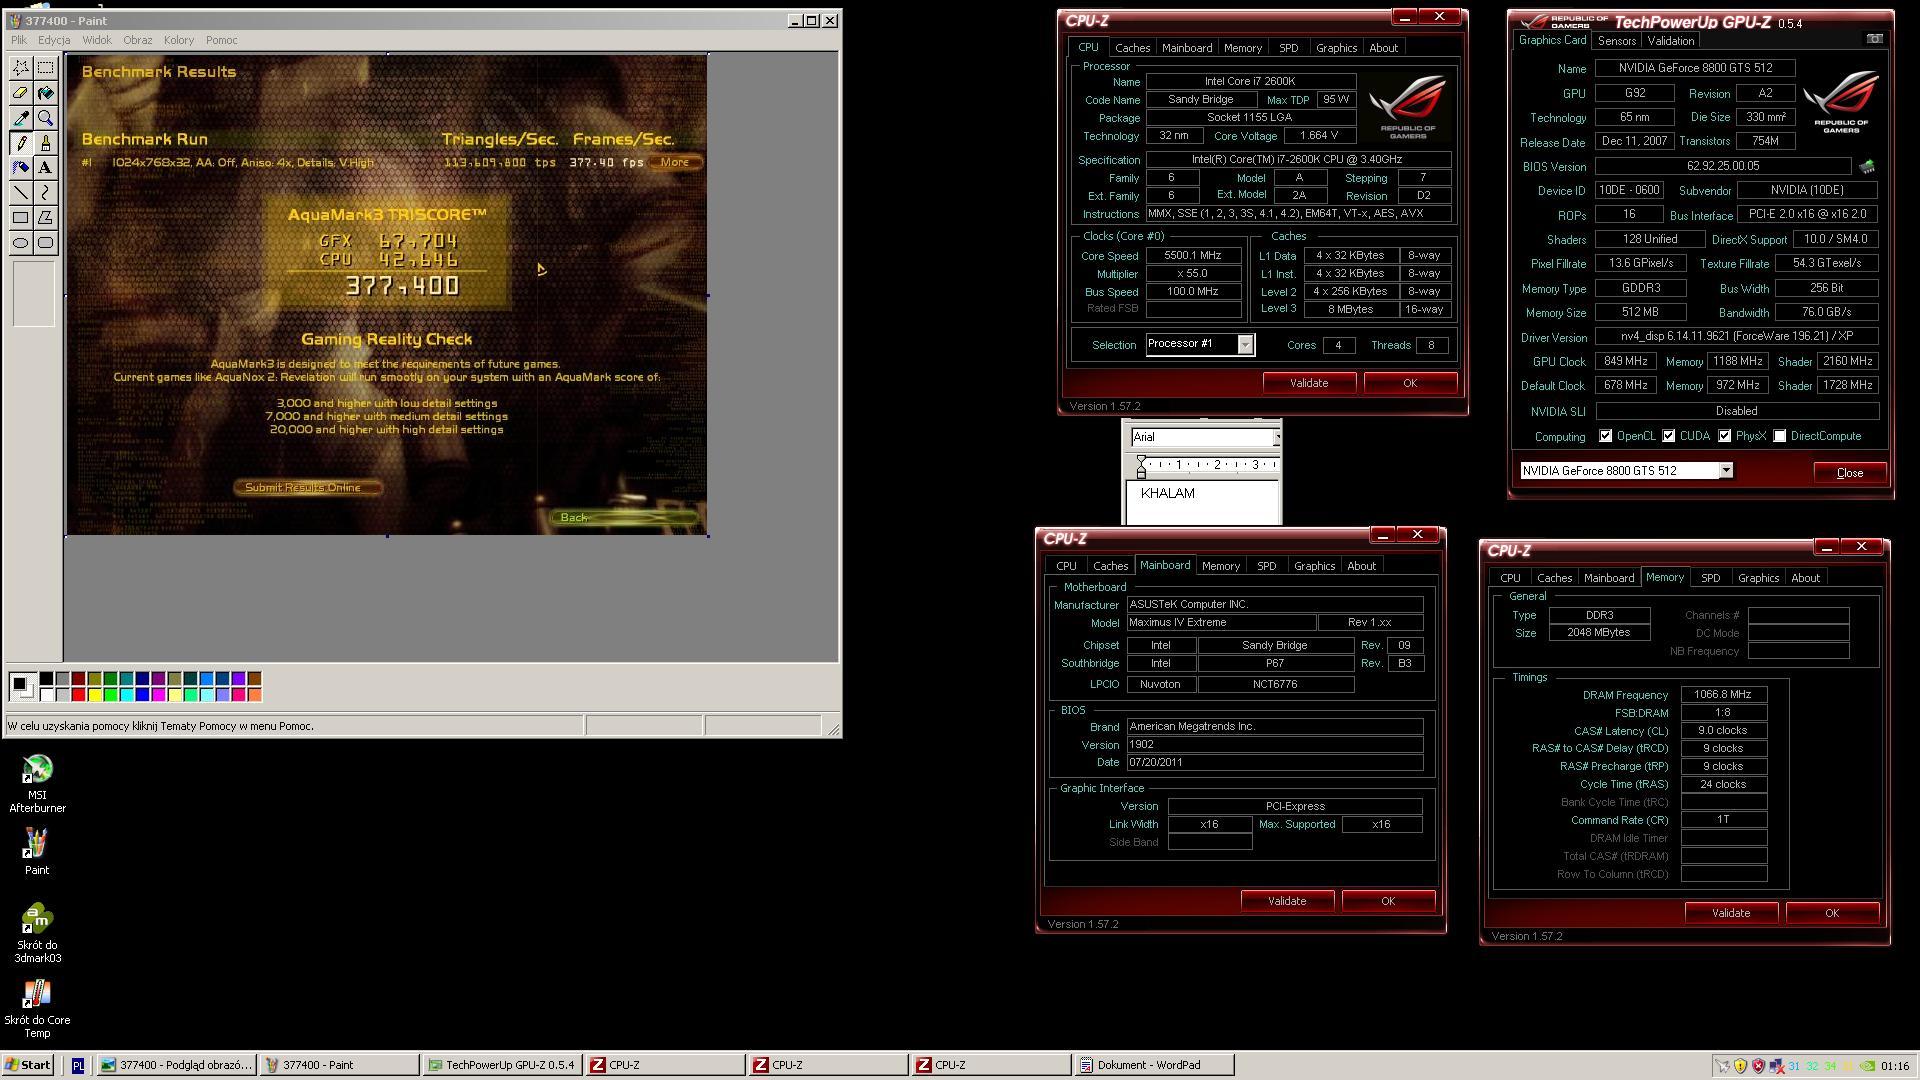The width and height of the screenshot is (1920, 1080).
Task: Switch to the Validation tab in GPU-Z
Action: [x=1670, y=41]
